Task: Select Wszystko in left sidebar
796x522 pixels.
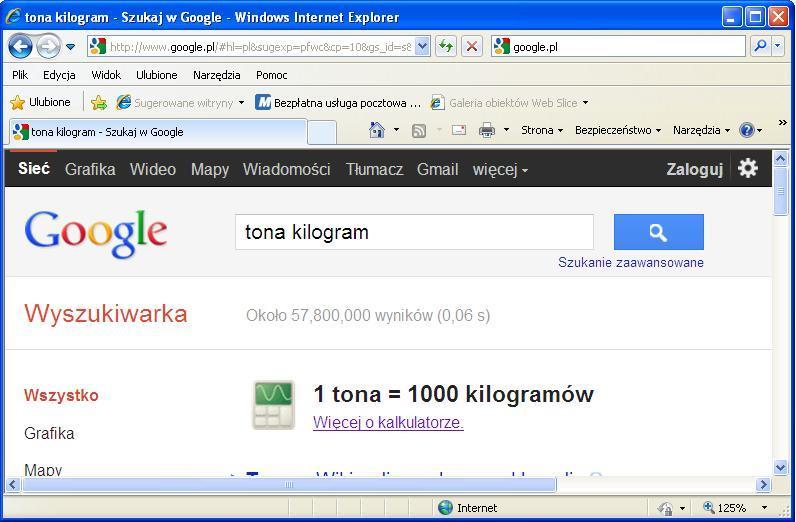Action: pyautogui.click(x=61, y=395)
